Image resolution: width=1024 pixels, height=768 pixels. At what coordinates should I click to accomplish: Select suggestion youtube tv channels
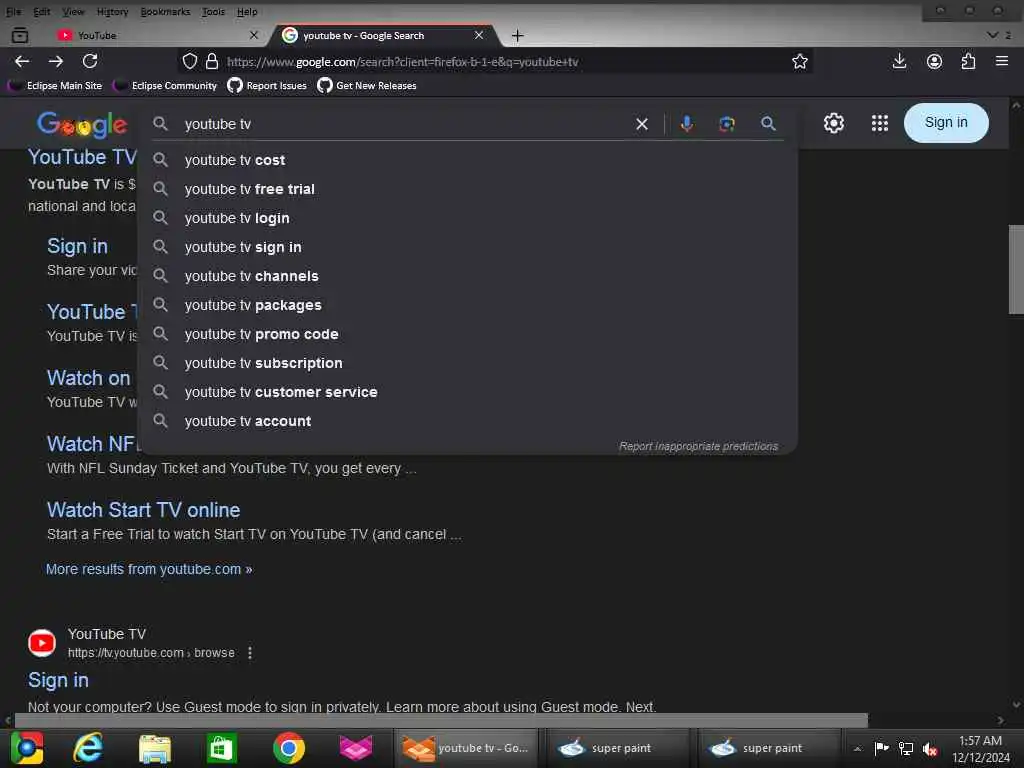[x=467, y=276]
